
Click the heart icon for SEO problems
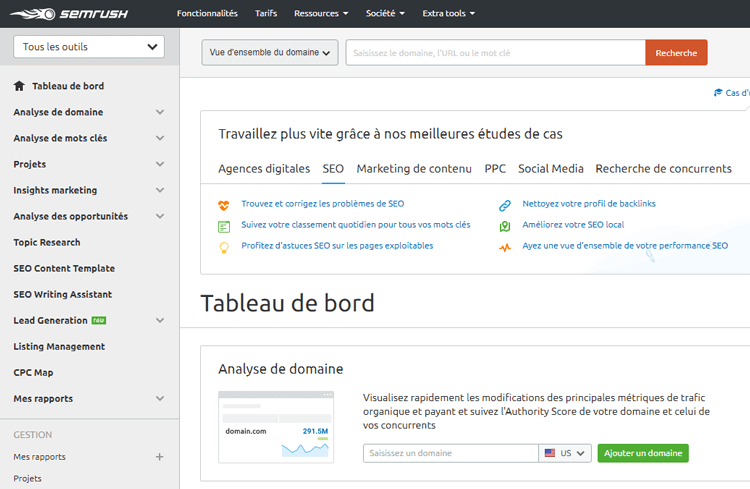223,205
